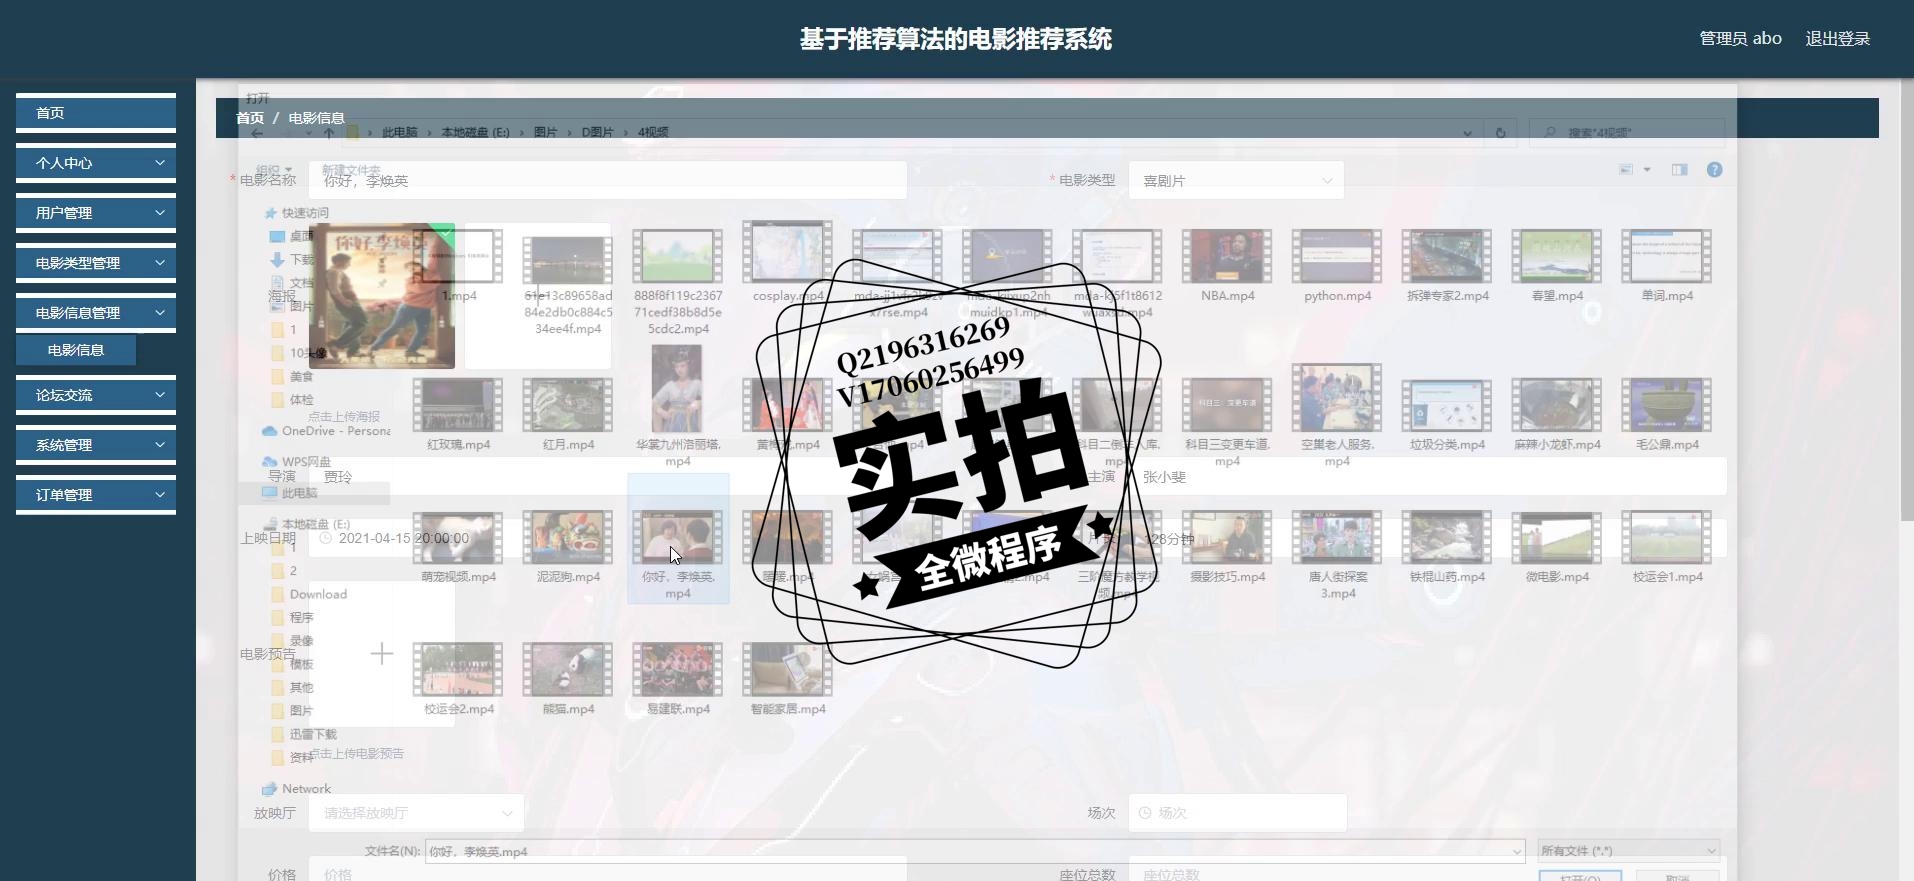Select the 泥泥狗.mp4 video file
Viewport: 1914px width, 881px height.
coord(568,547)
